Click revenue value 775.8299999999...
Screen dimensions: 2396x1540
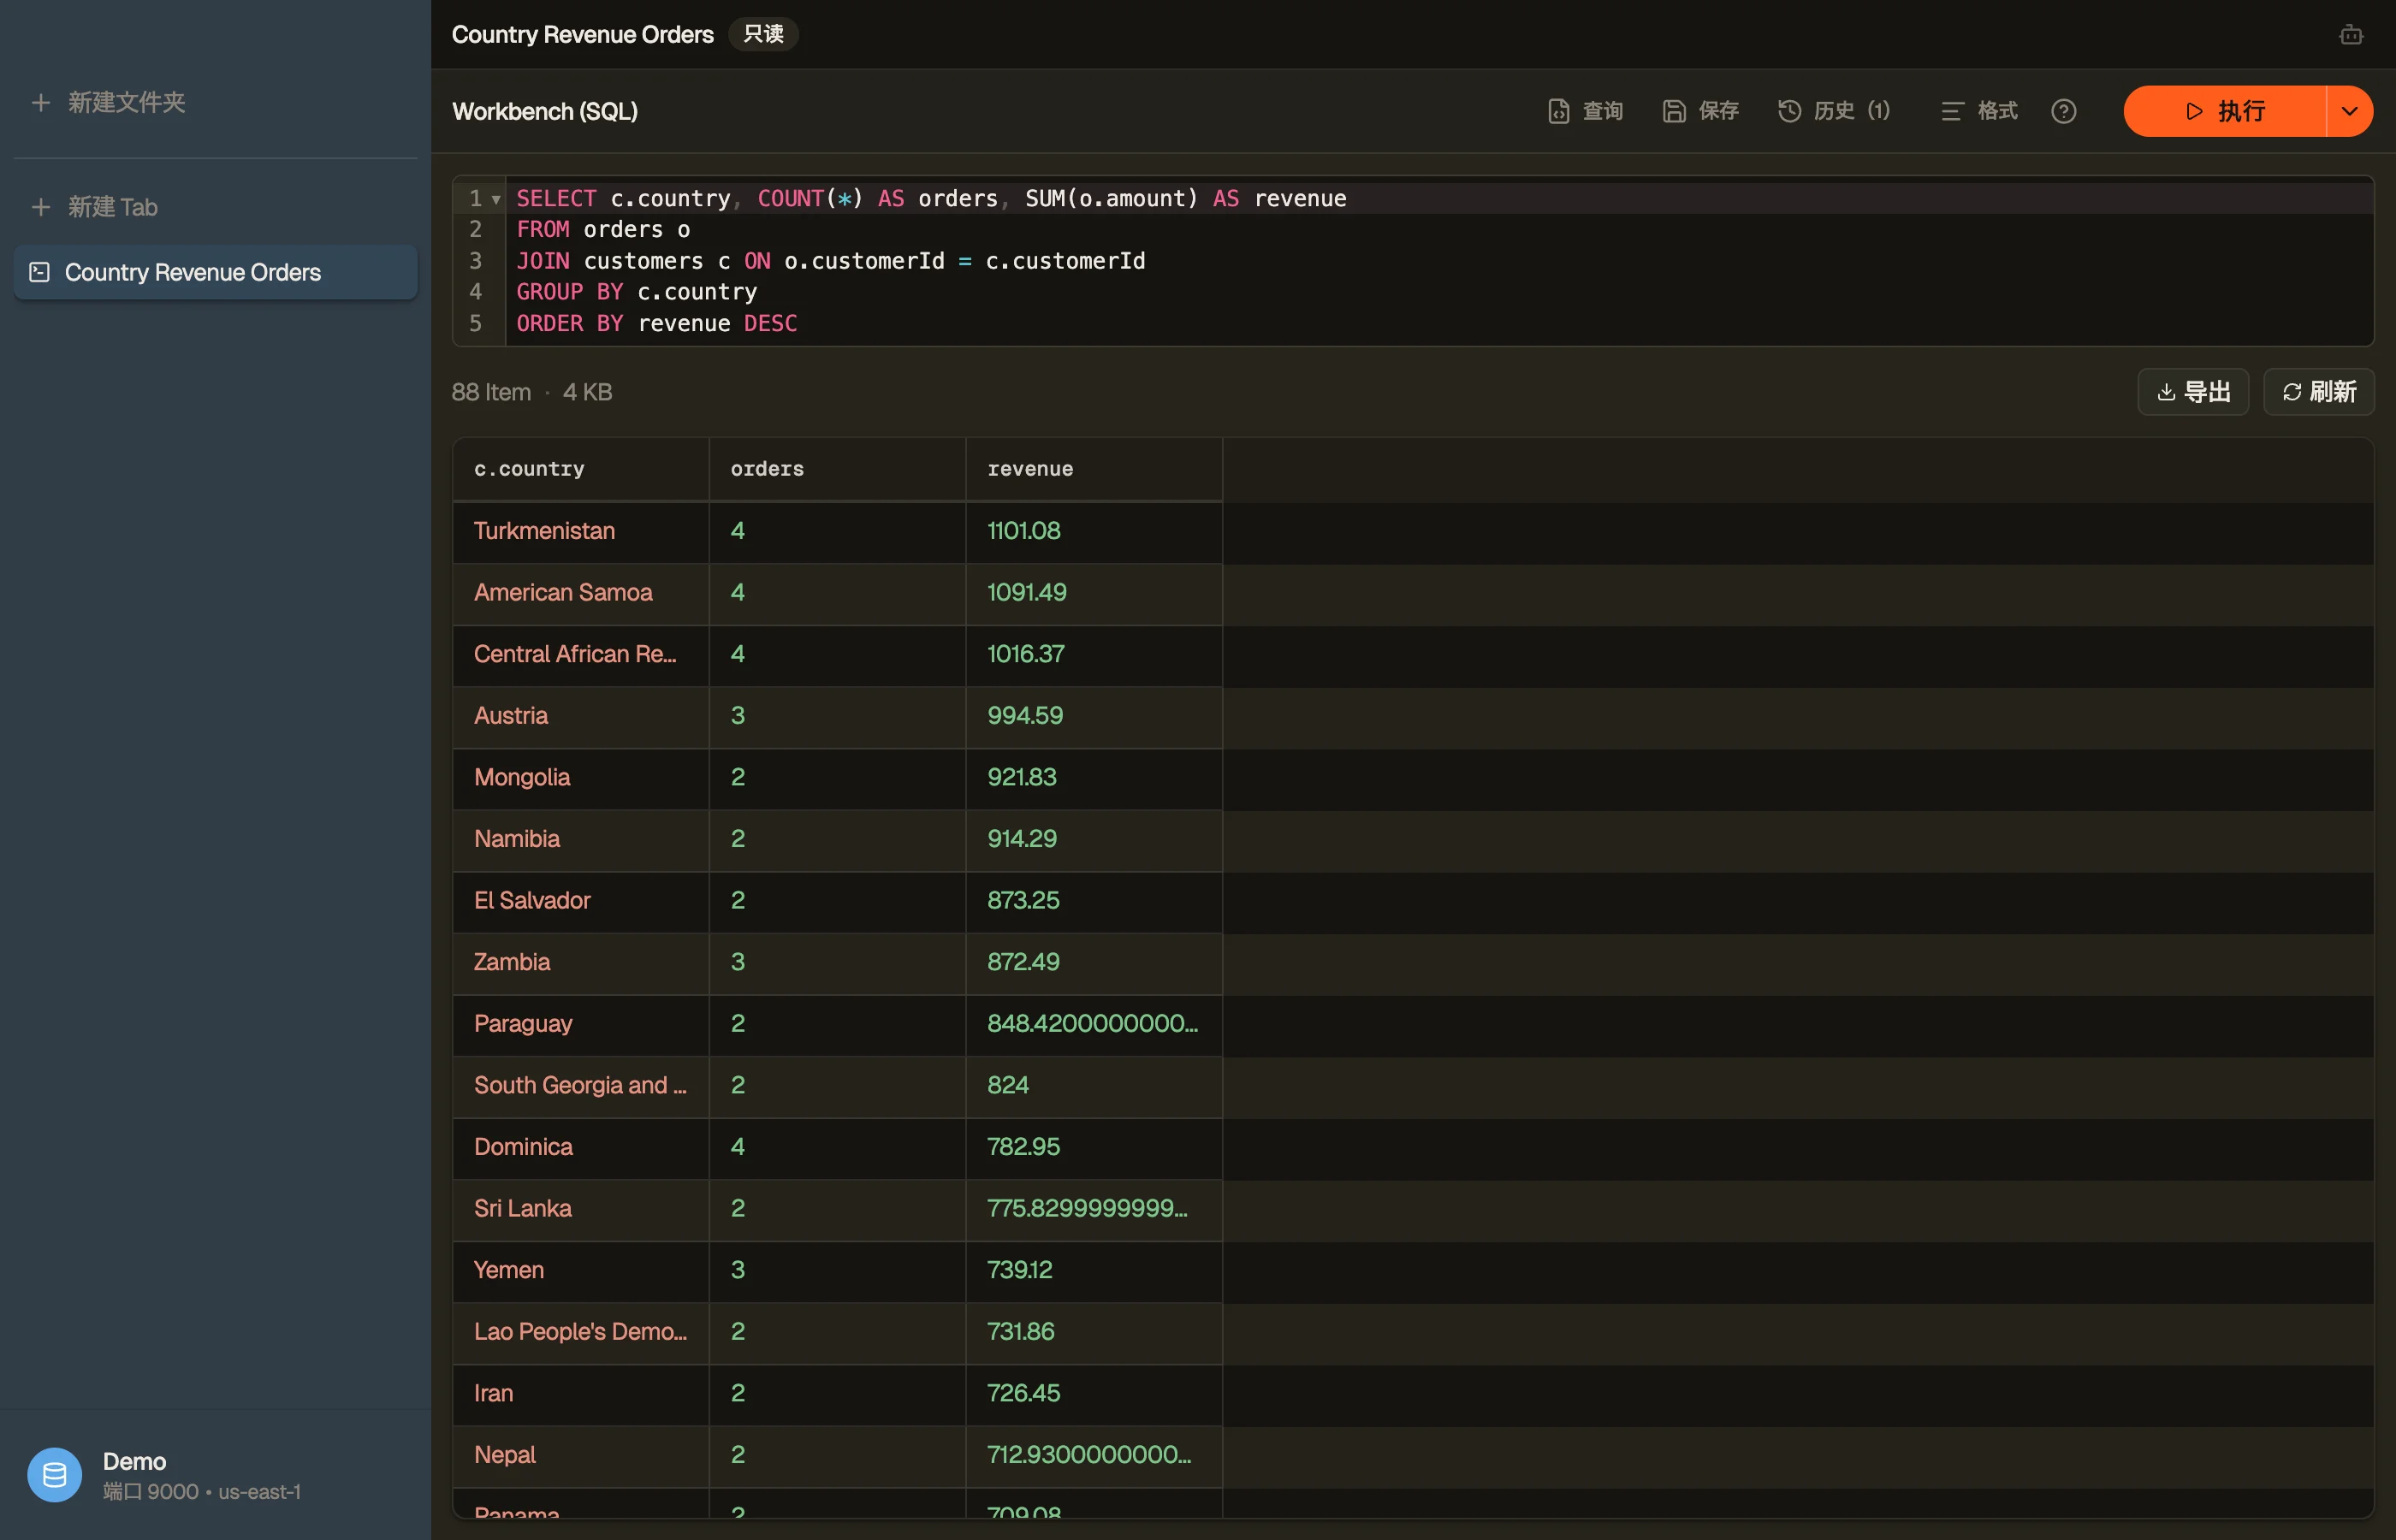pyautogui.click(x=1087, y=1209)
